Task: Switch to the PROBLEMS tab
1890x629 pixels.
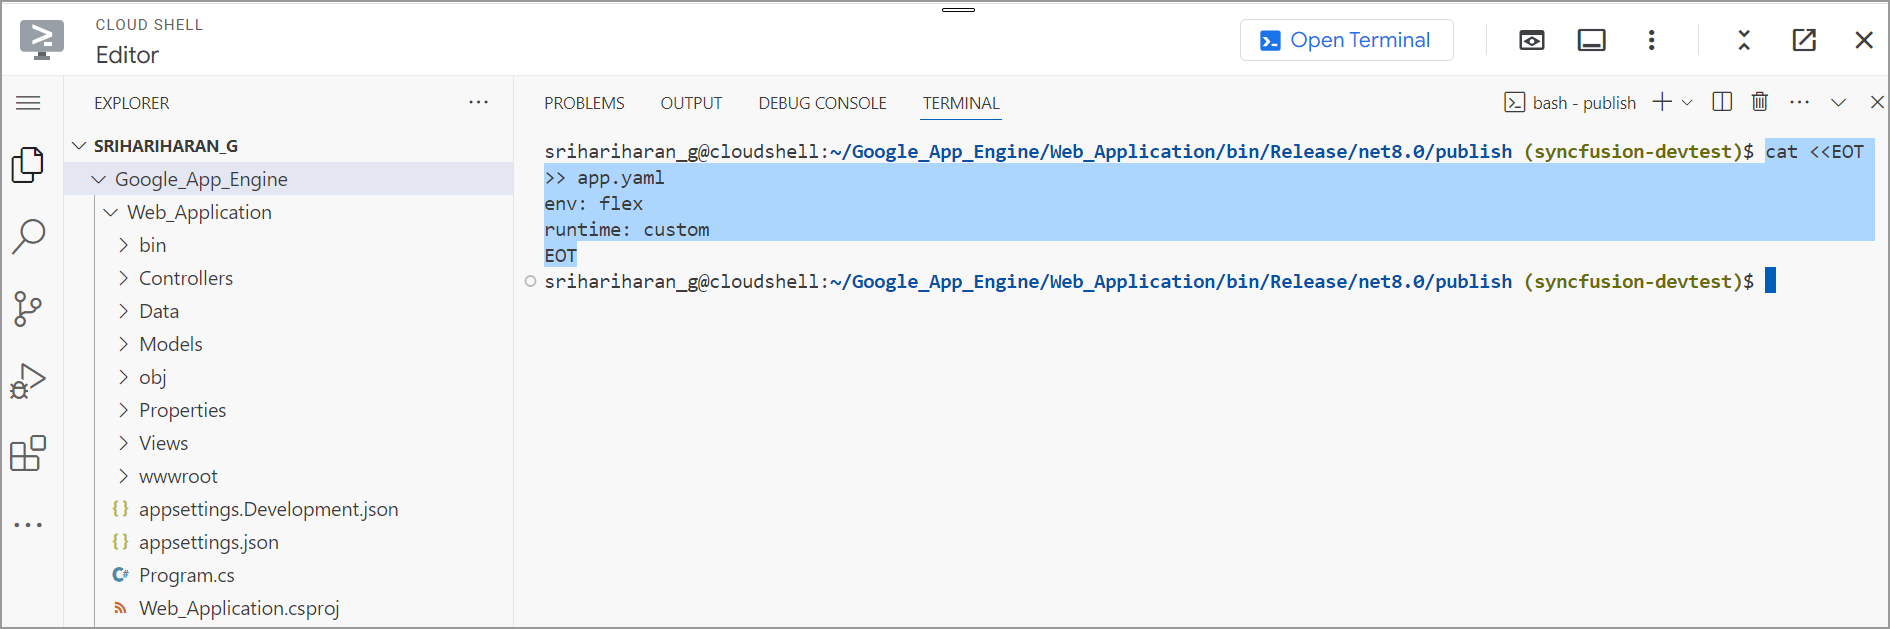Action: [584, 103]
